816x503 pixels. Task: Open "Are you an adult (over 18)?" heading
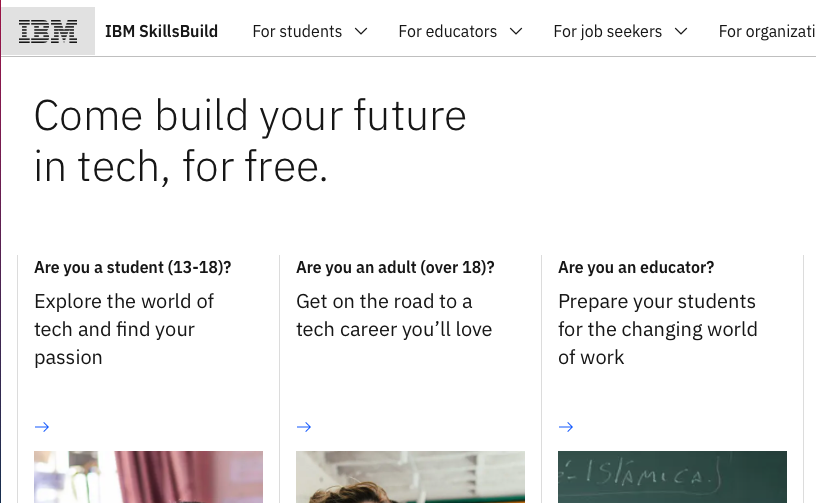pyautogui.click(x=395, y=268)
